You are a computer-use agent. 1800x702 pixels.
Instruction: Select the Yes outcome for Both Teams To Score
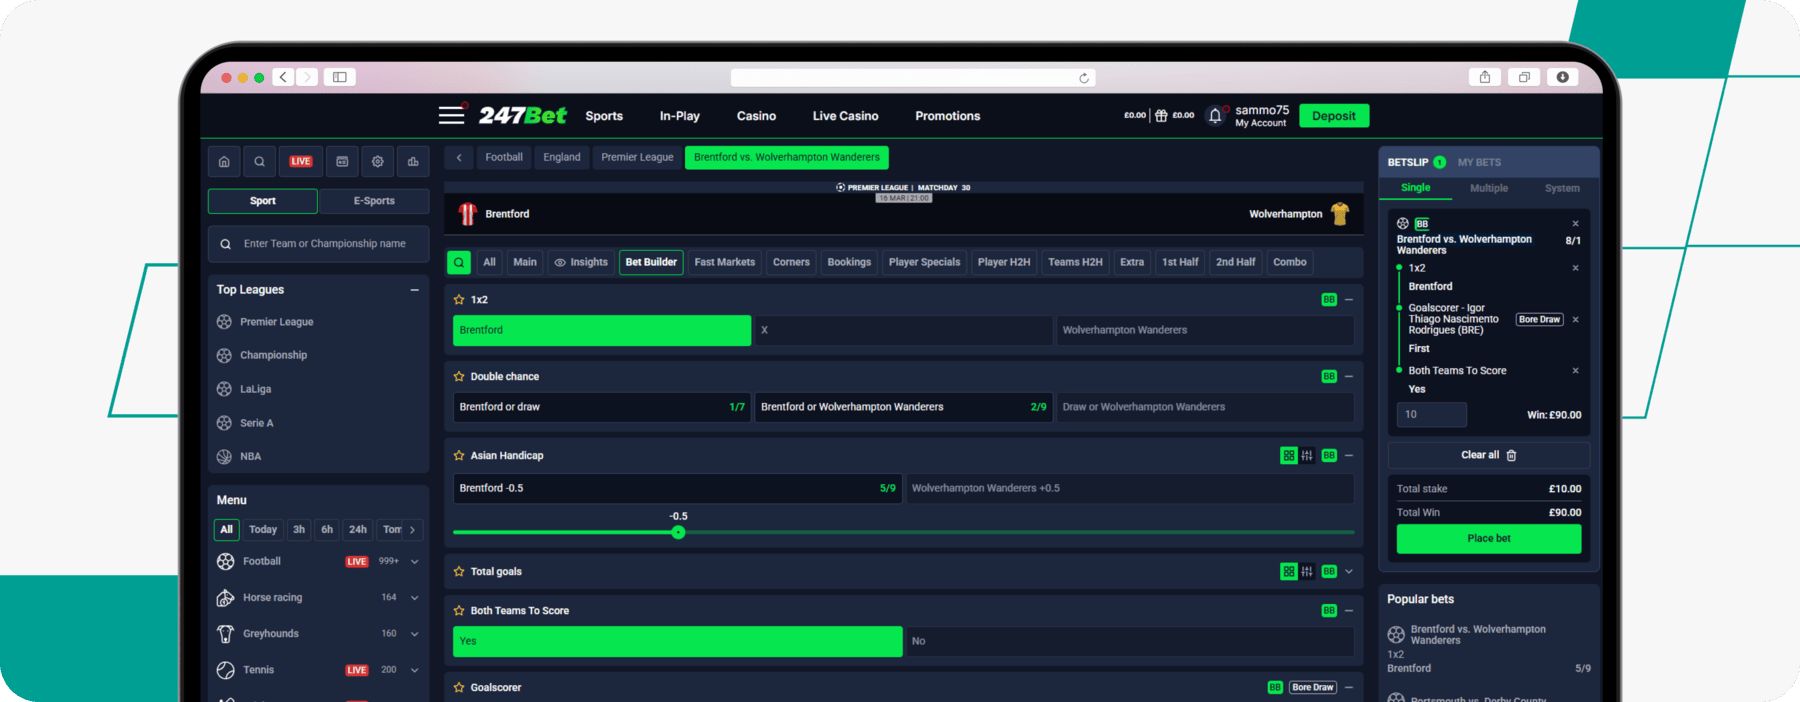[678, 641]
